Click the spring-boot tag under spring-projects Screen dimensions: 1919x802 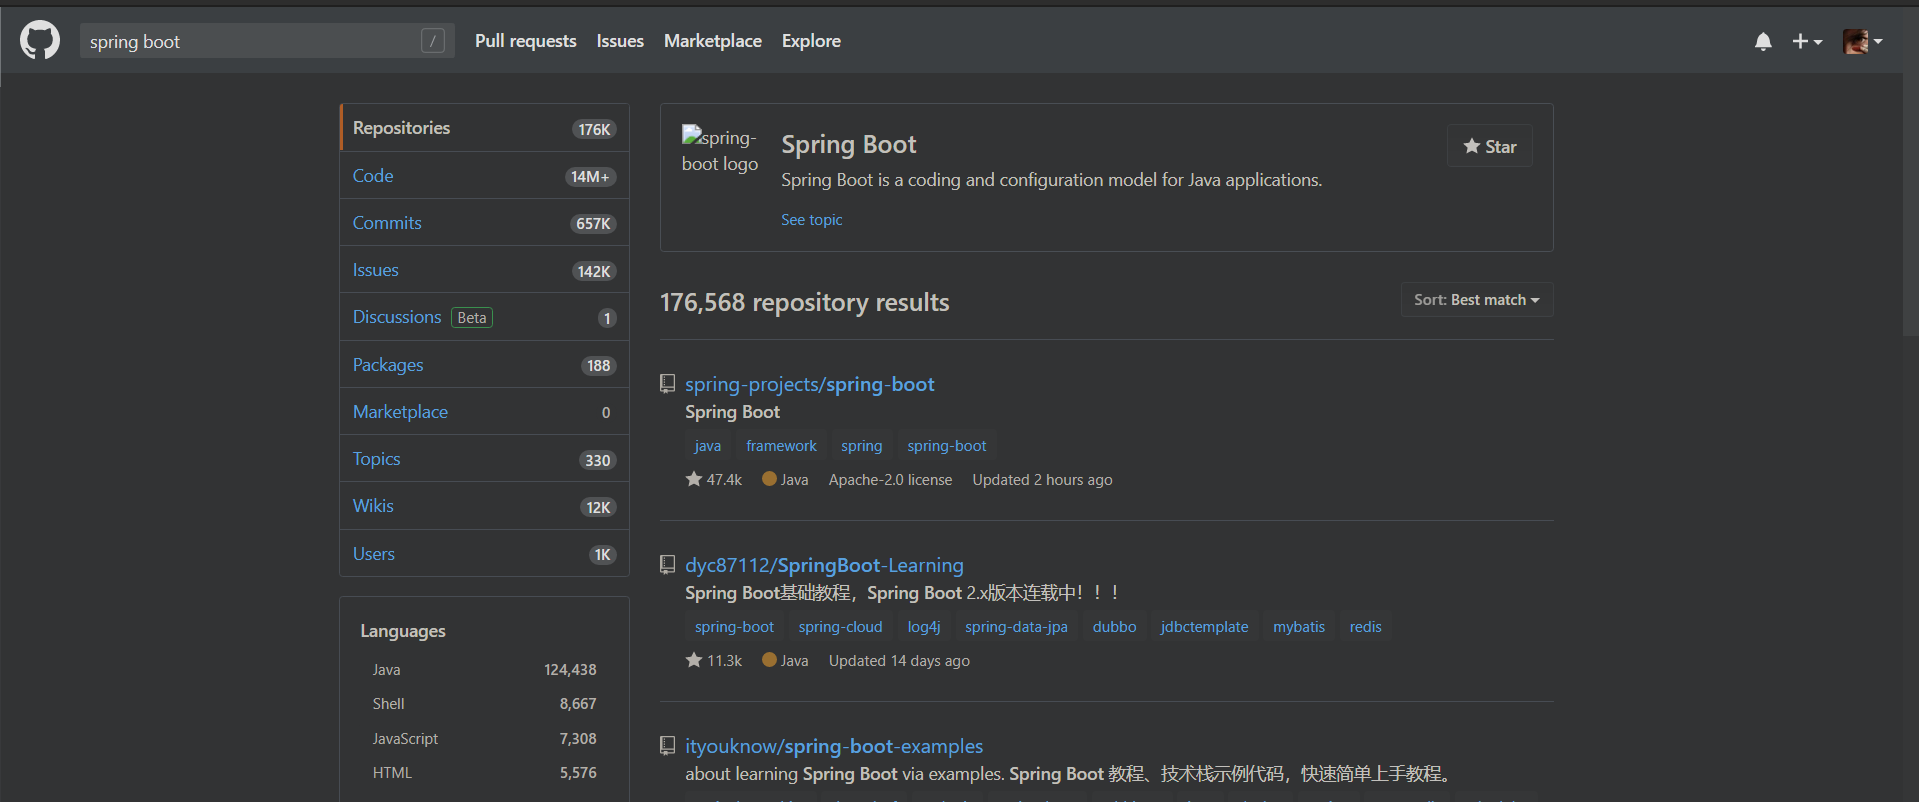pos(947,446)
